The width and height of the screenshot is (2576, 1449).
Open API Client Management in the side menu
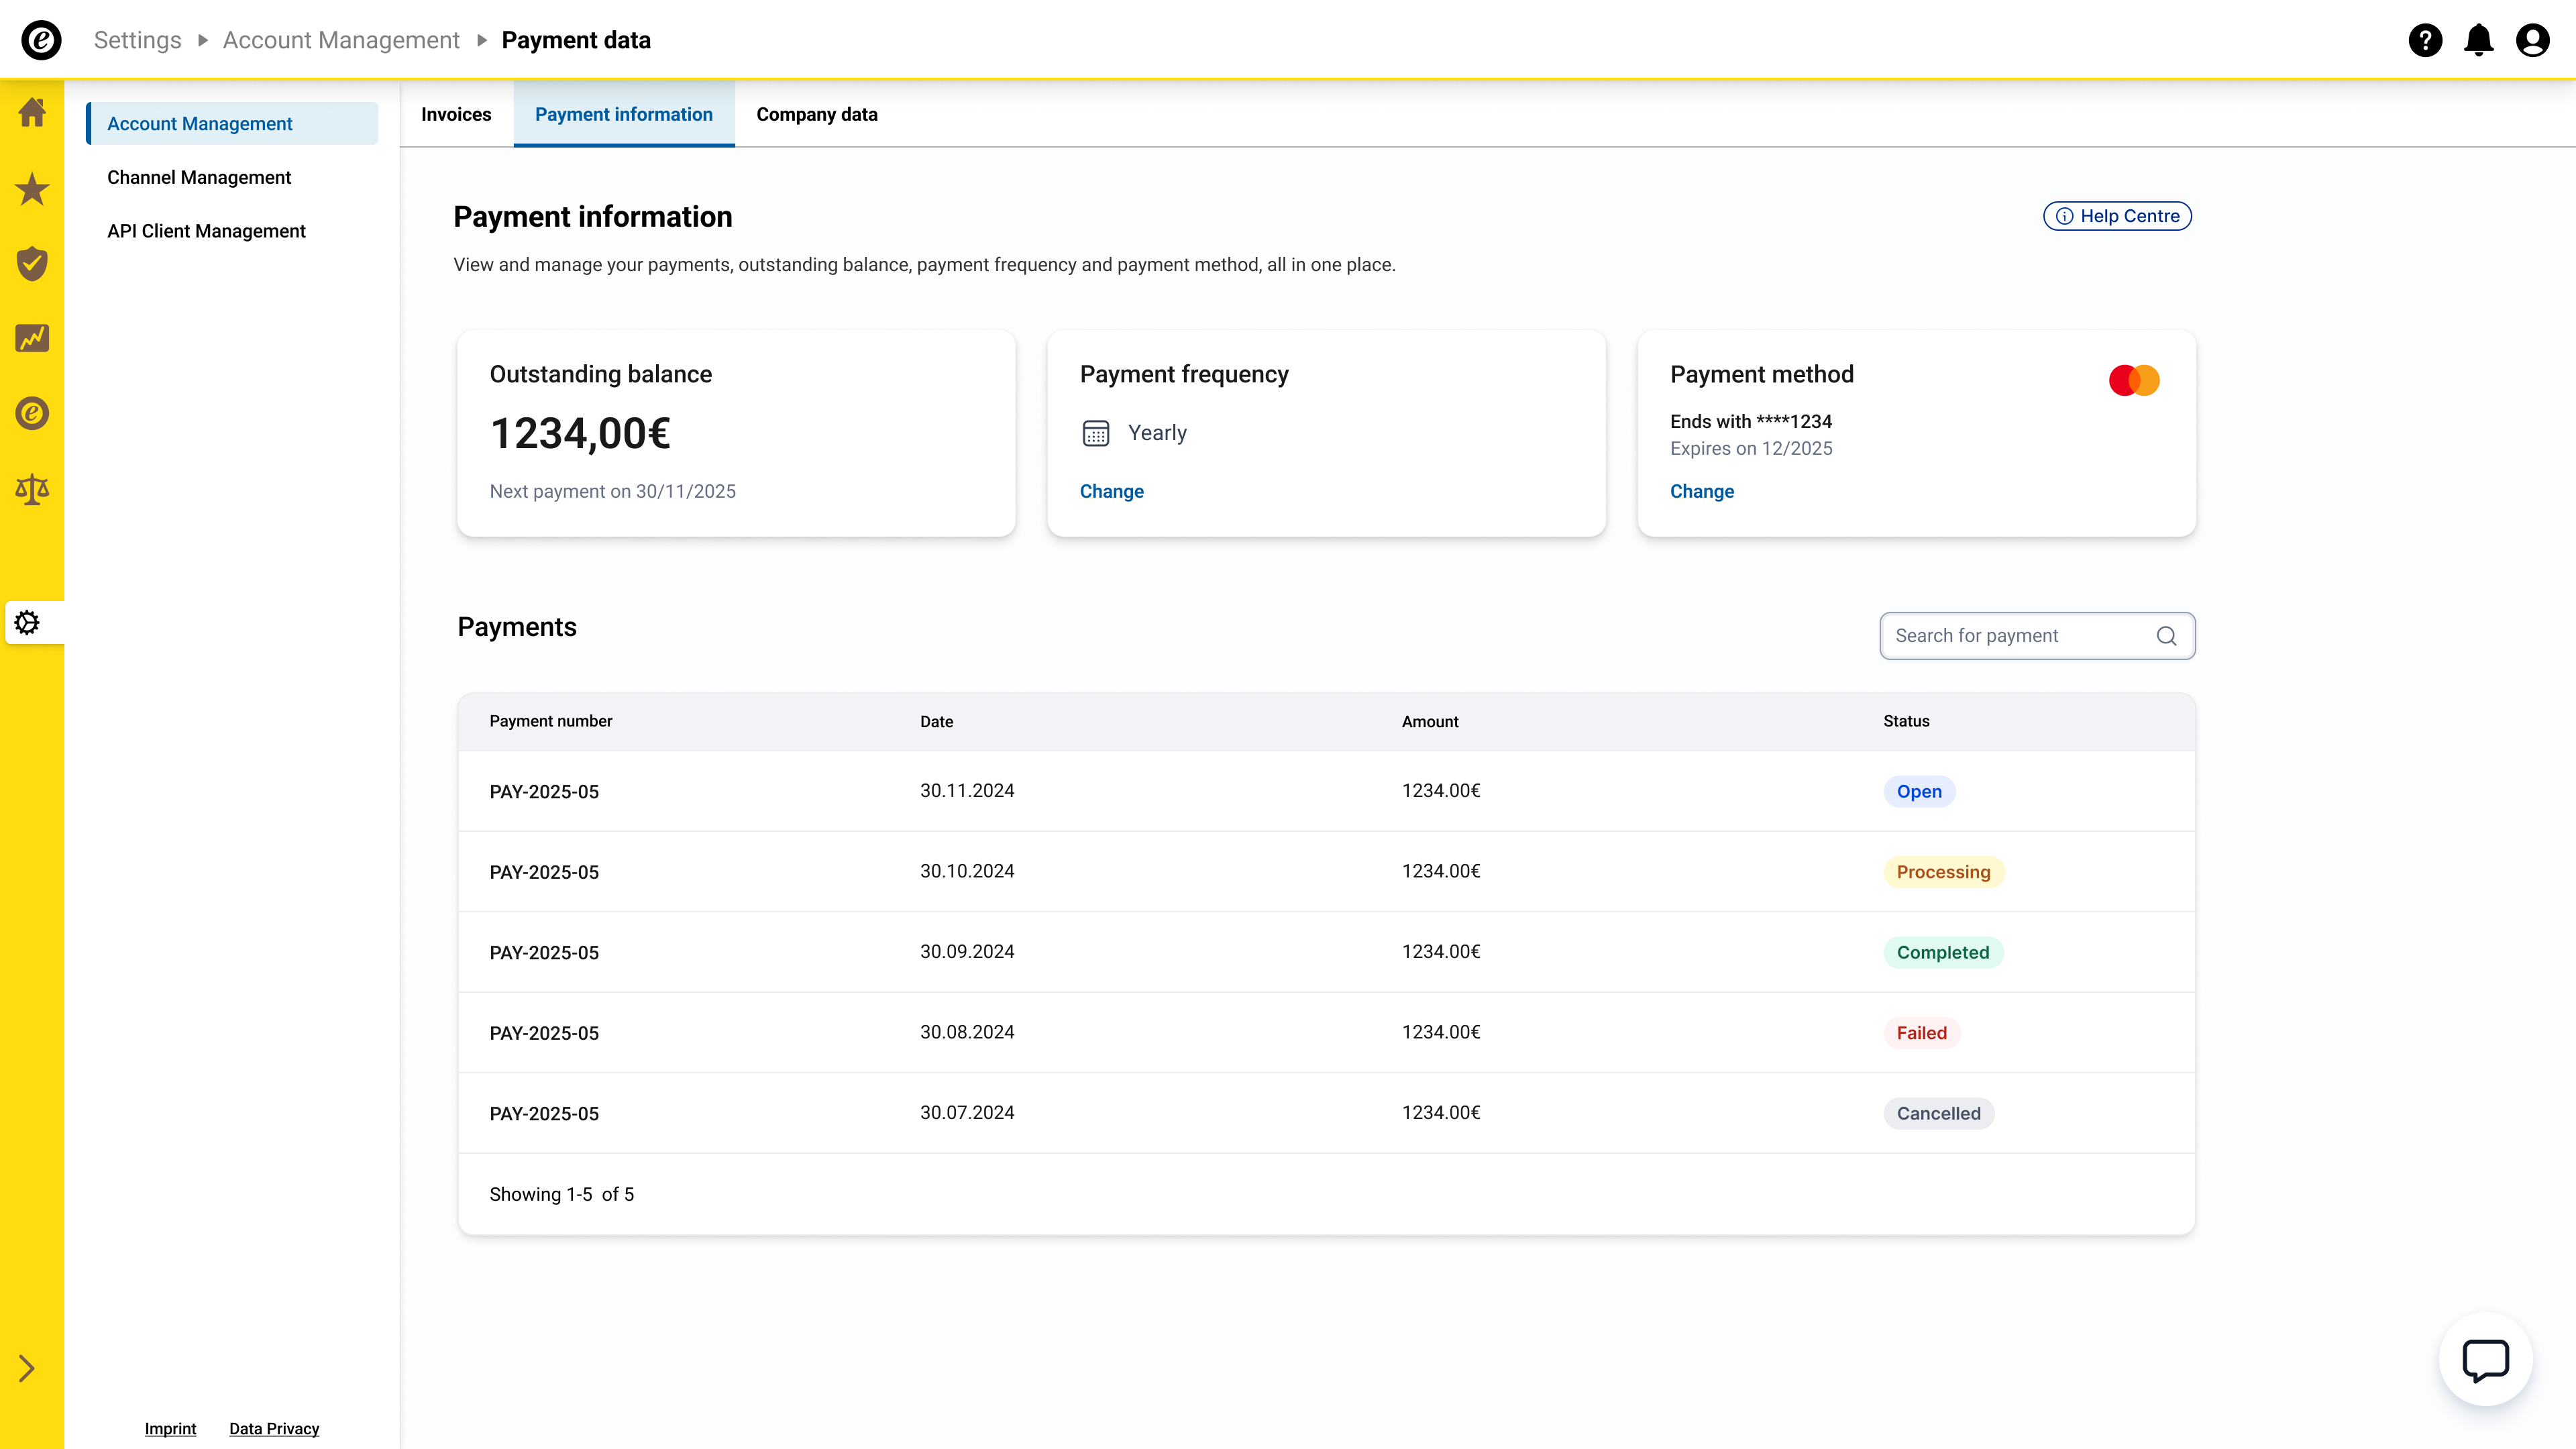click(206, 231)
